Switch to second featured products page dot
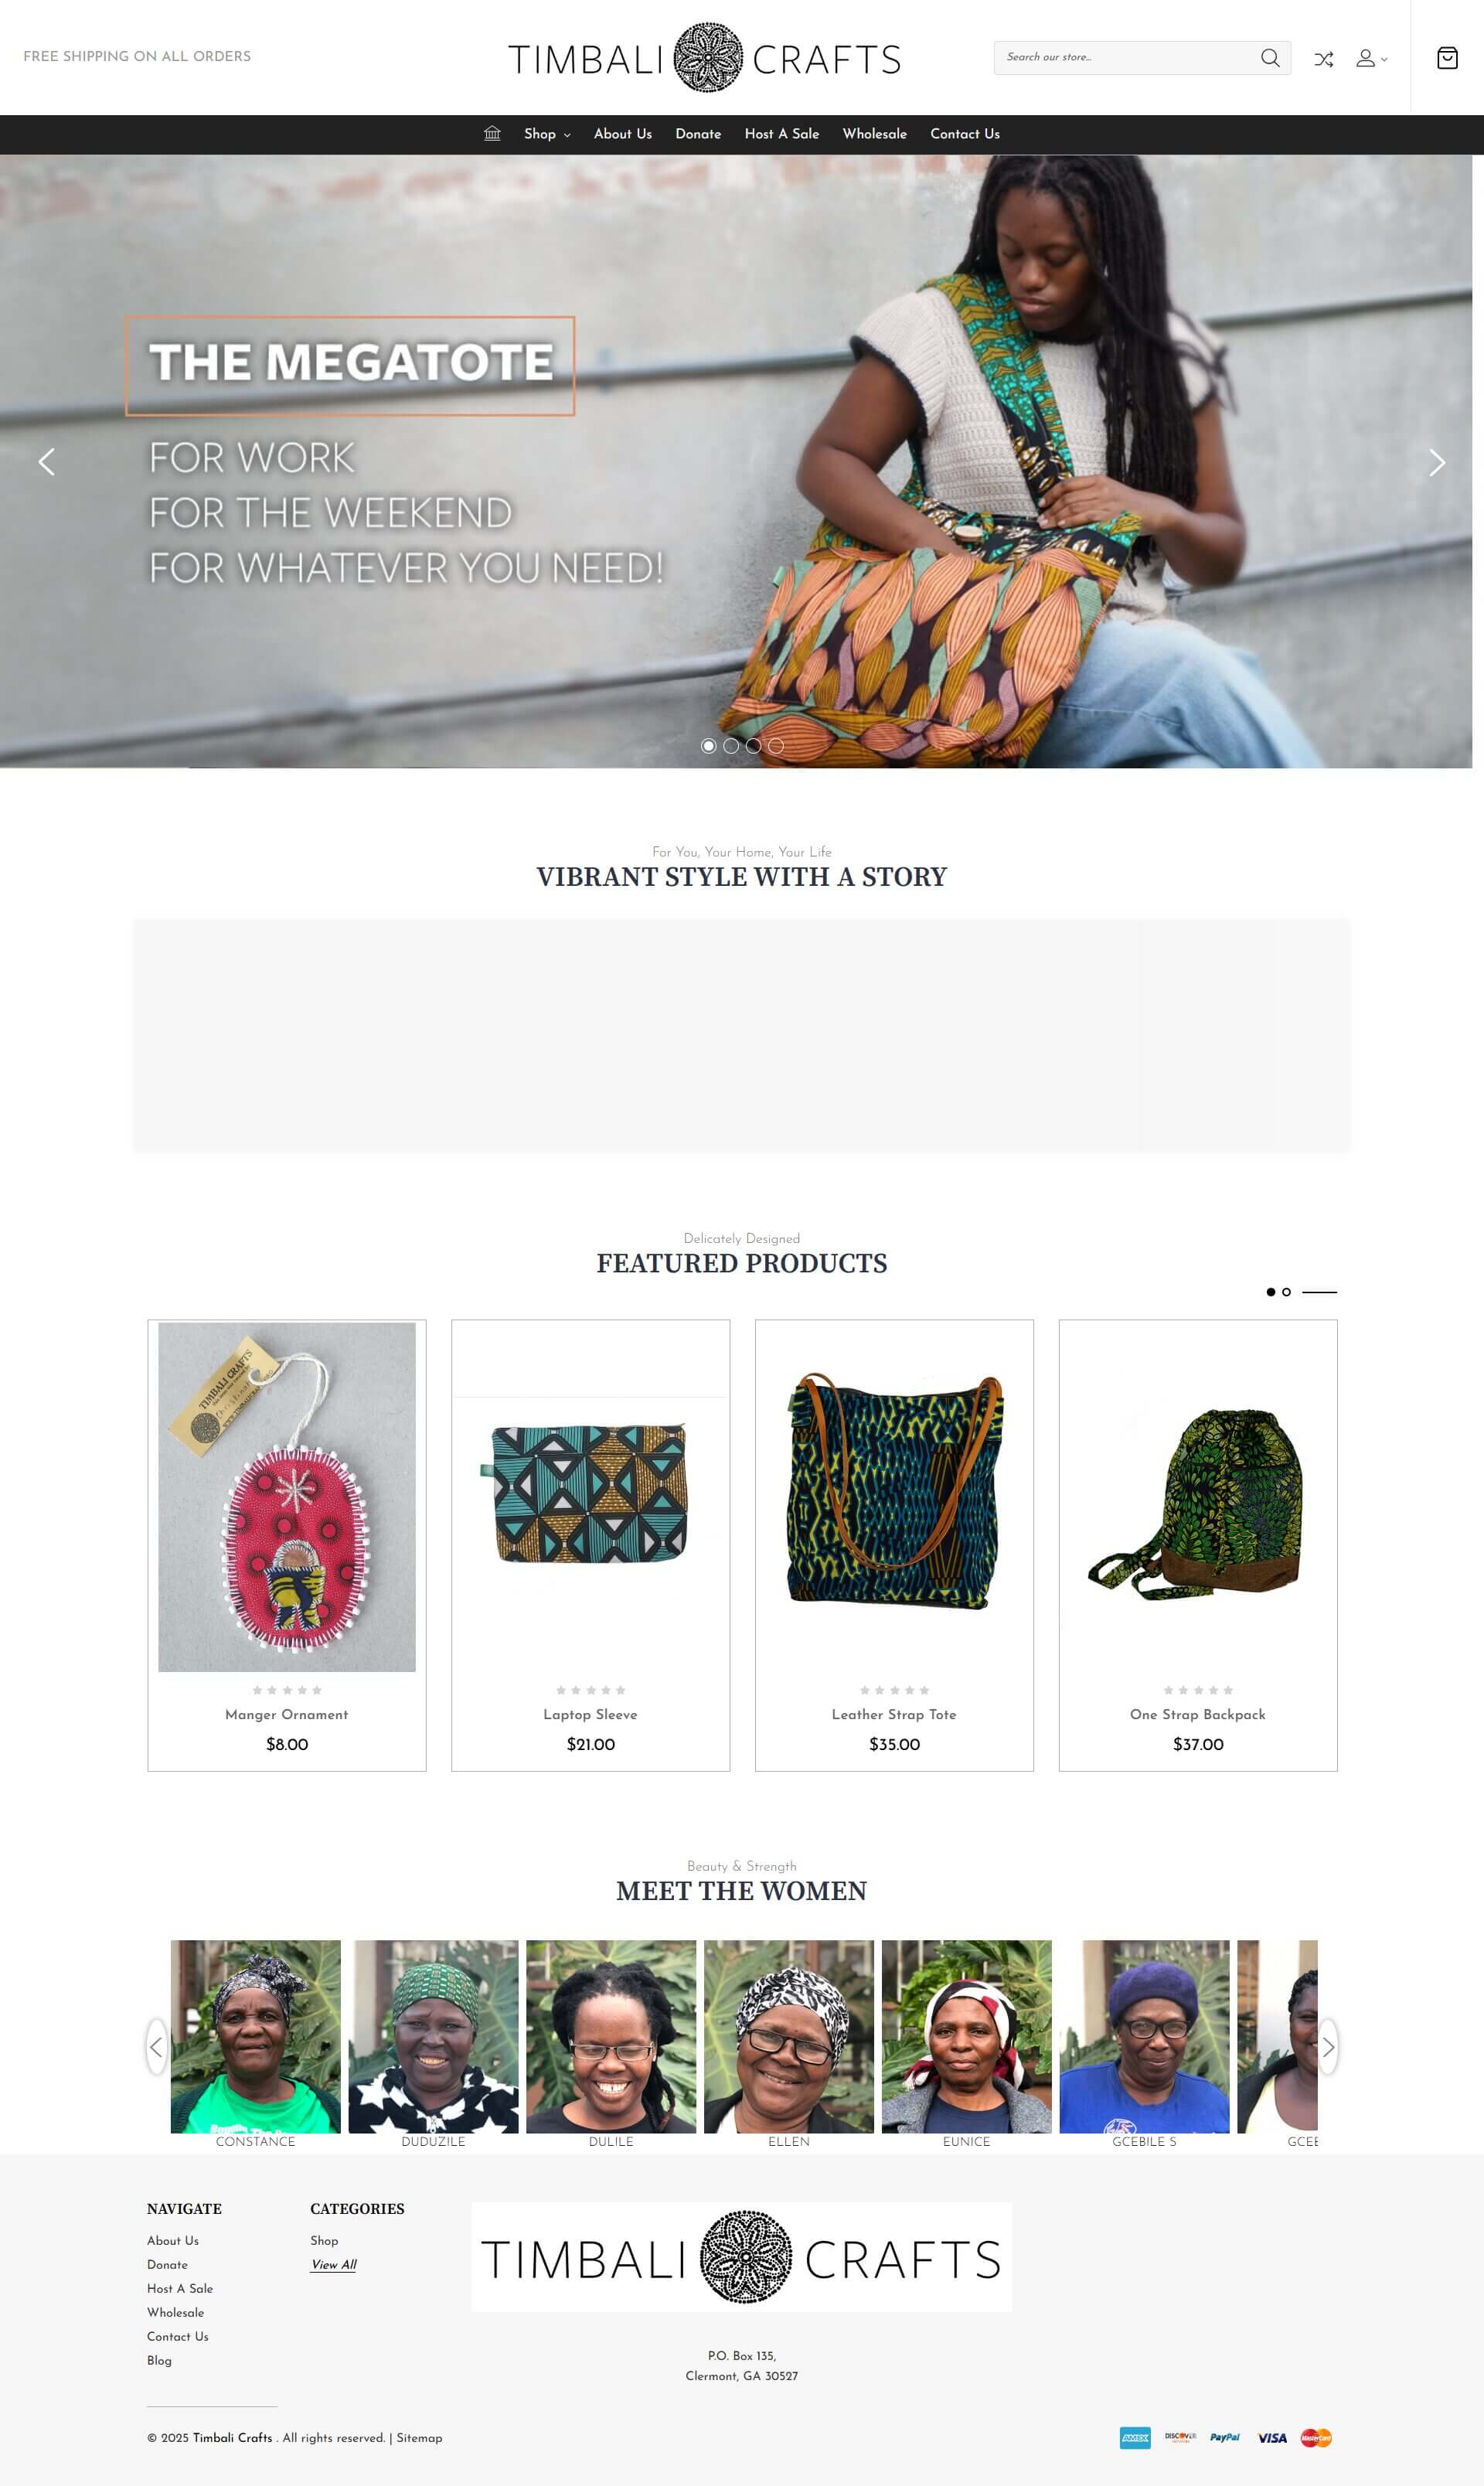 tap(1286, 1291)
